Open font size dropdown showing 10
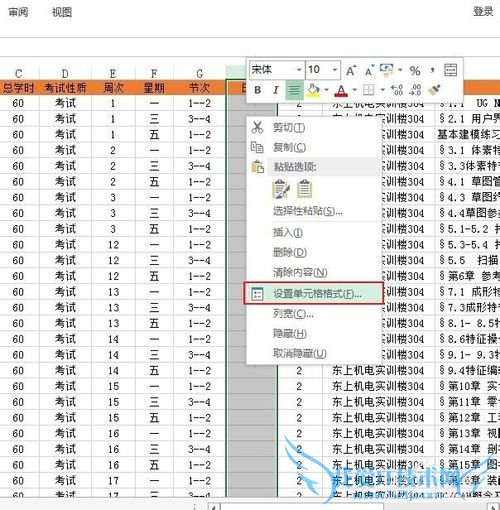This screenshot has width=500, height=510. click(x=334, y=70)
